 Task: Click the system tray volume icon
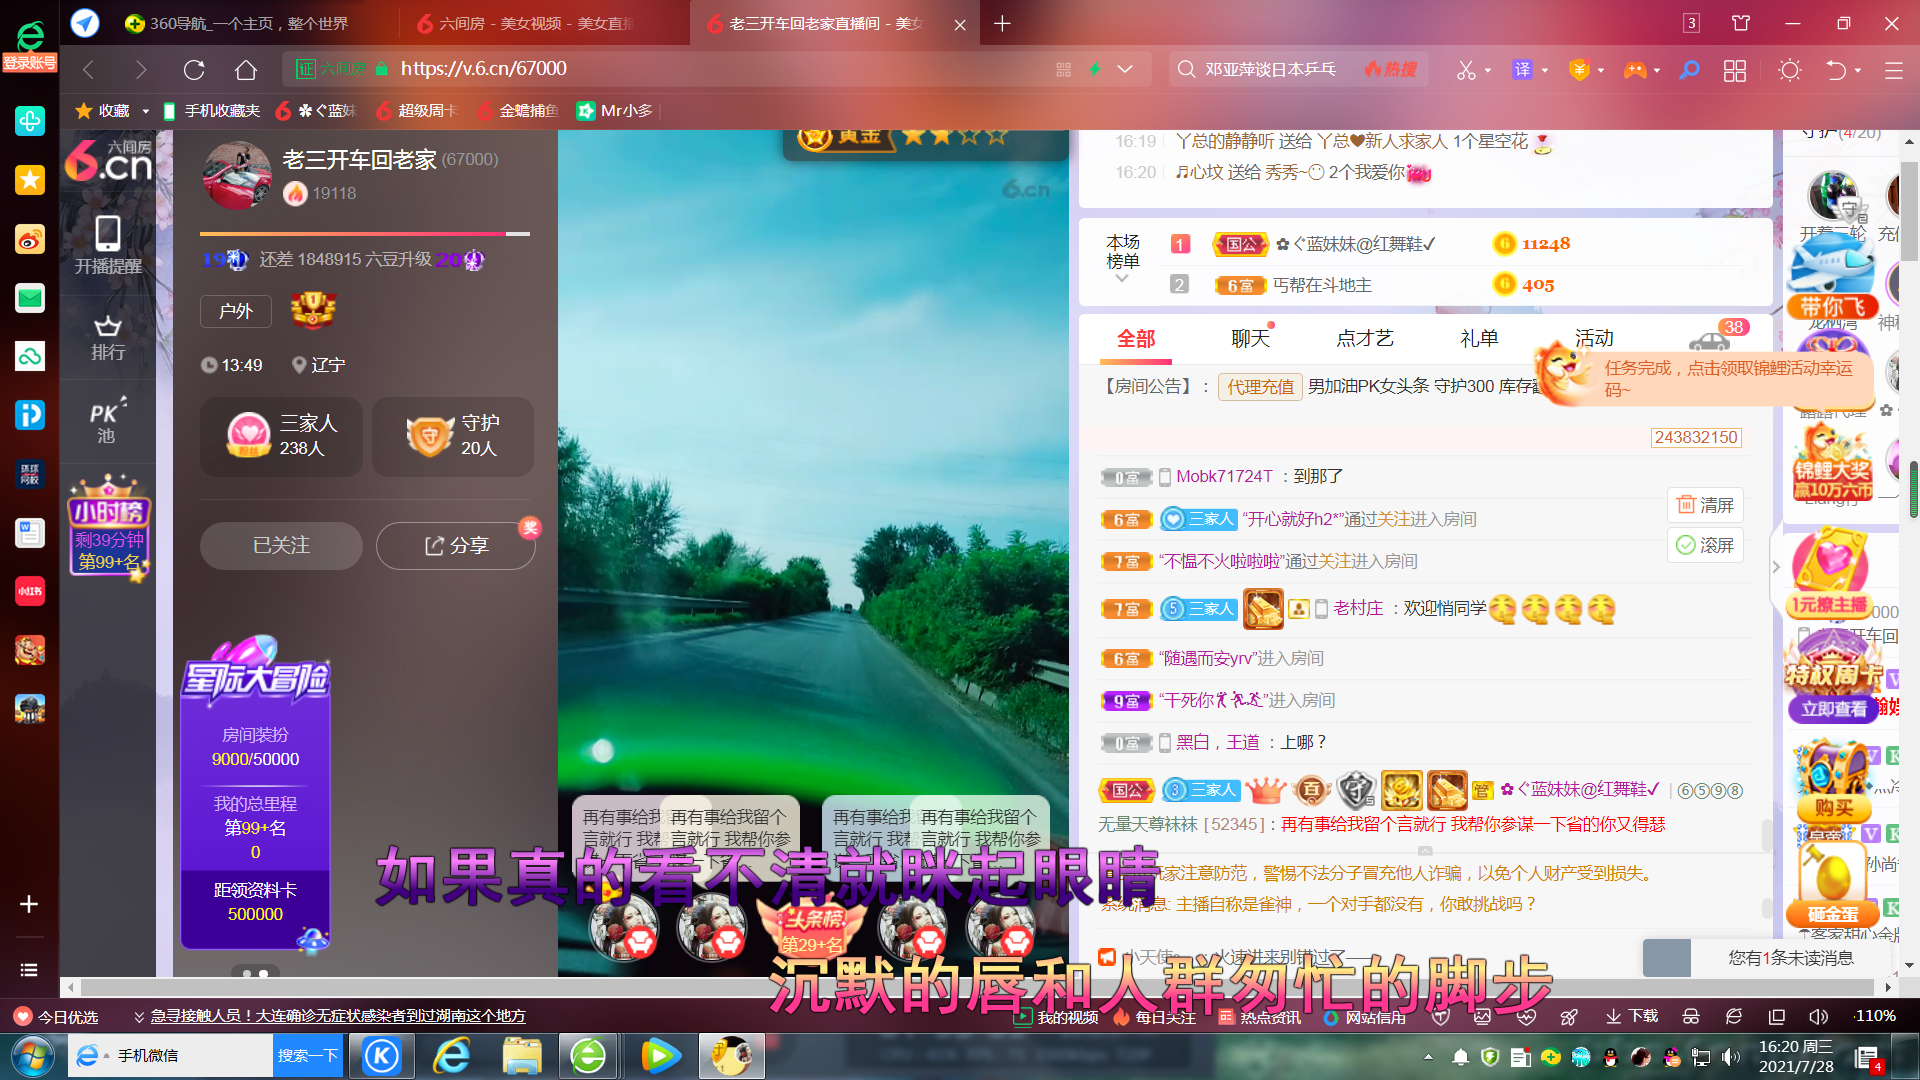pos(1731,1057)
